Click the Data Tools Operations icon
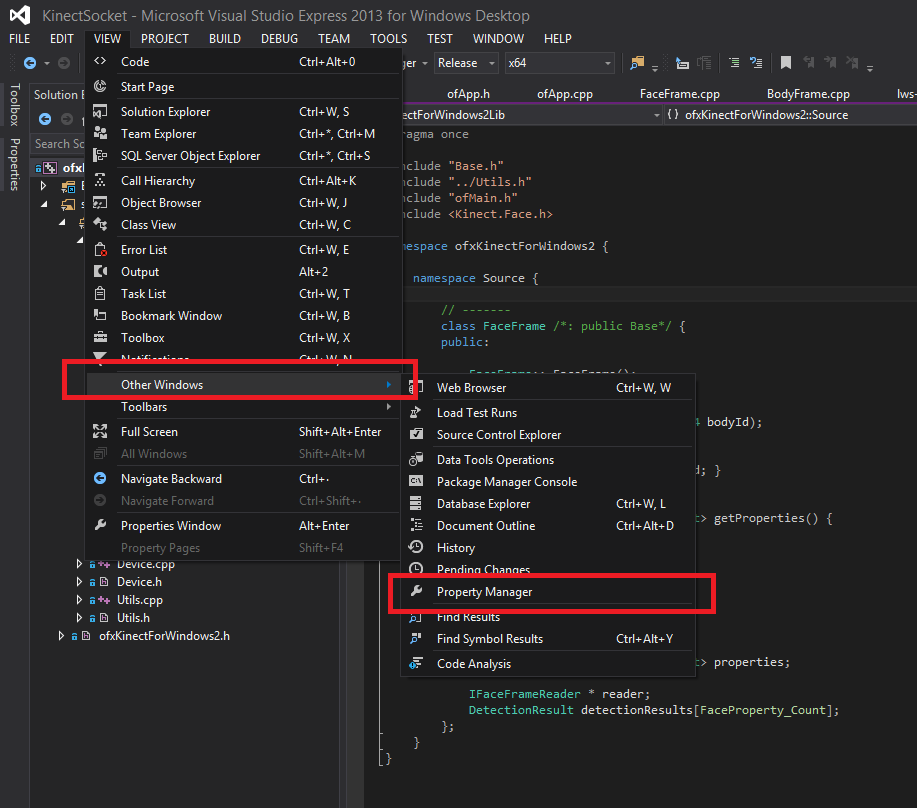Screen dimensions: 917x808 tap(416, 460)
